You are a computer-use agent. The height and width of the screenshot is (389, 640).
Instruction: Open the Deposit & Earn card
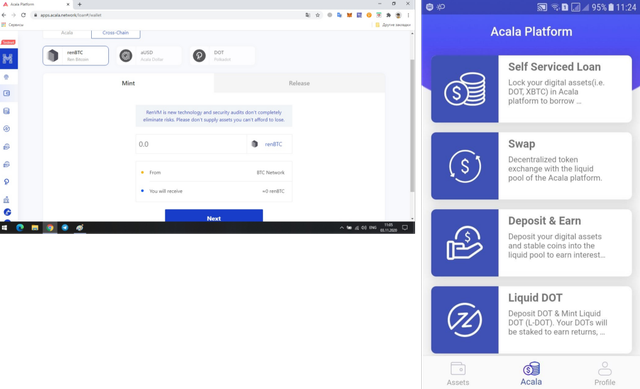click(531, 243)
